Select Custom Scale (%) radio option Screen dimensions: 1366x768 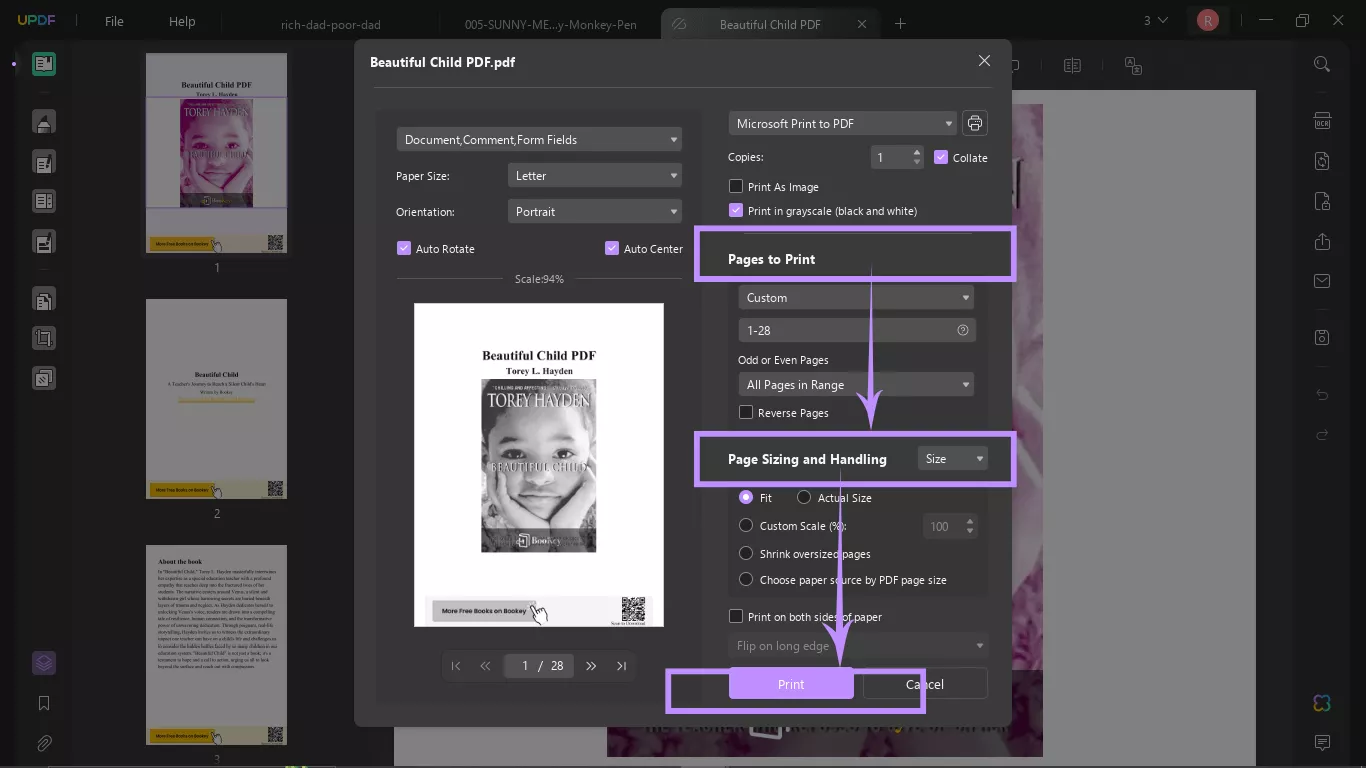tap(746, 525)
